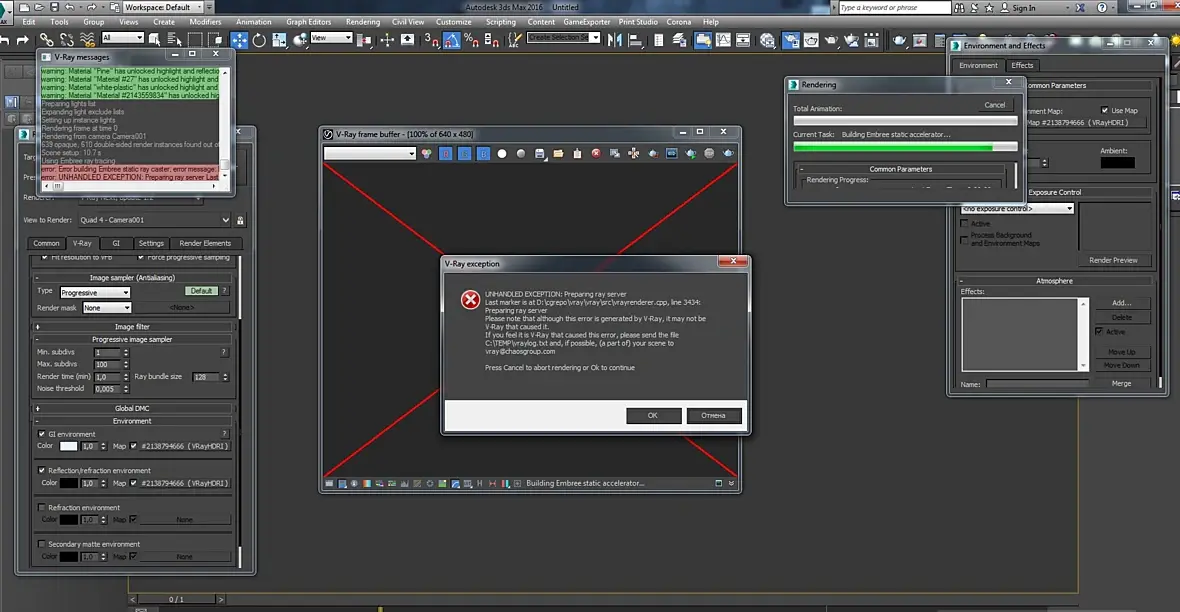The height and width of the screenshot is (612, 1180).
Task: Open the image sampler Type dropdown
Action: click(x=95, y=292)
